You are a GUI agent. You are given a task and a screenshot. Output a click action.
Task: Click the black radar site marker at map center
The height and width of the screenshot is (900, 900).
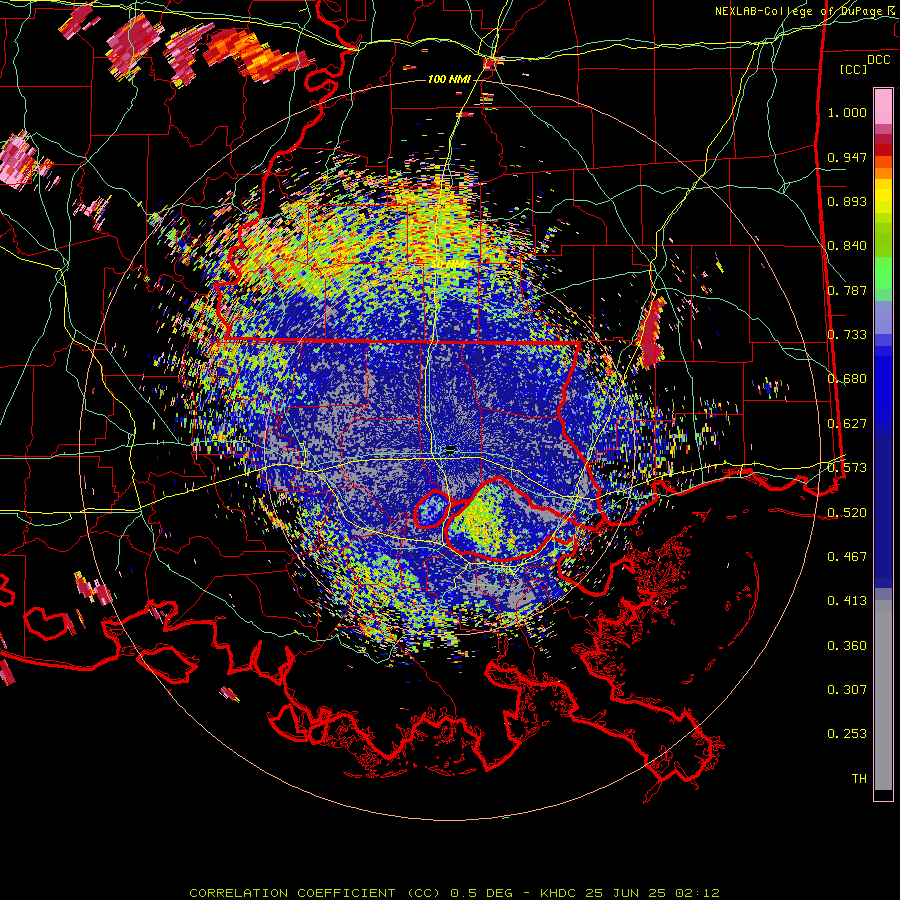(x=450, y=449)
